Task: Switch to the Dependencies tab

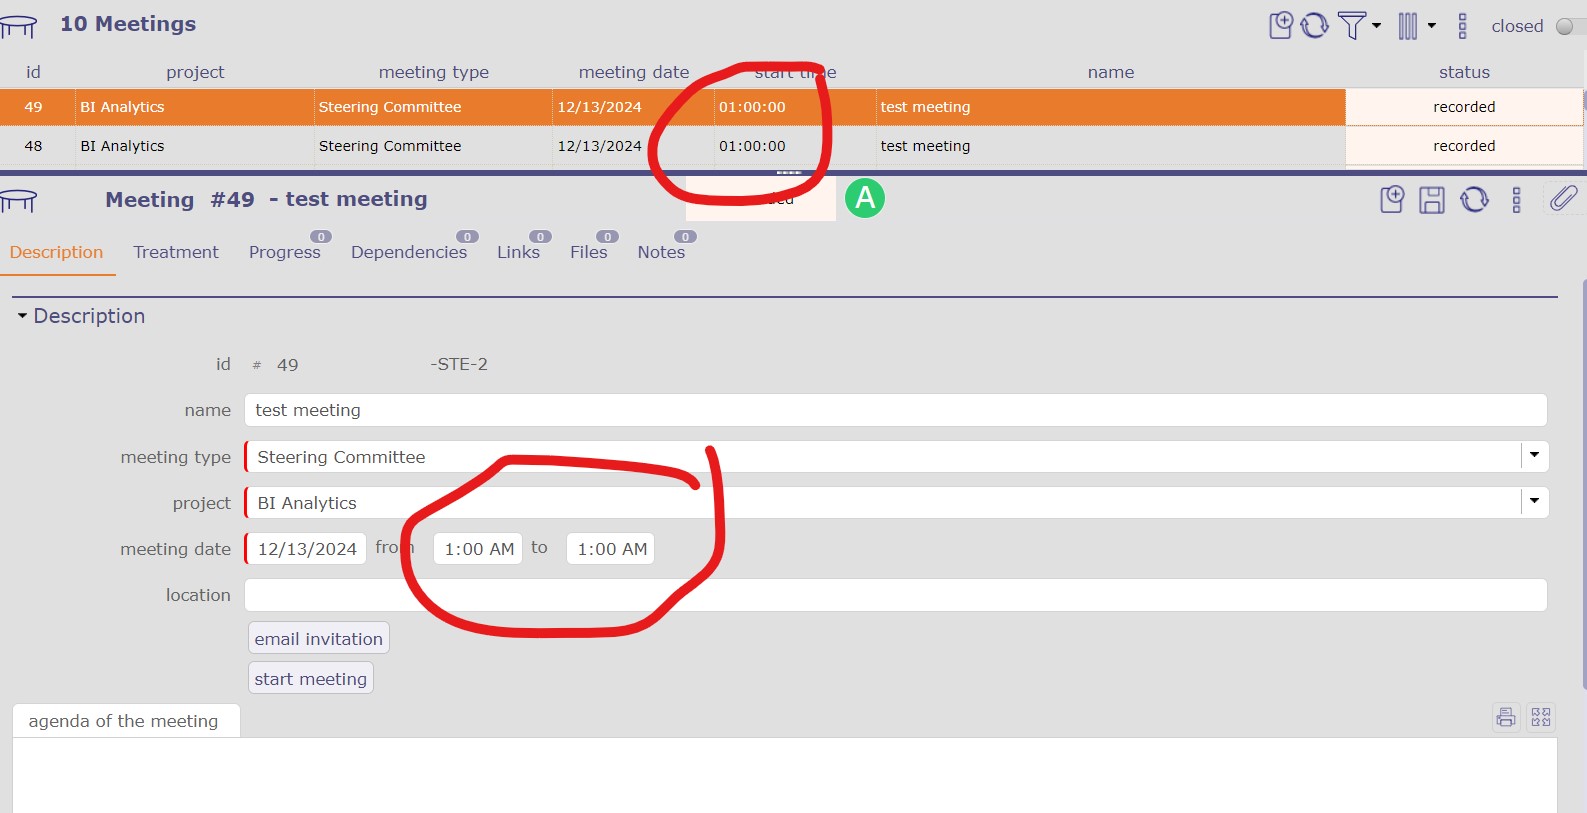Action: tap(408, 252)
